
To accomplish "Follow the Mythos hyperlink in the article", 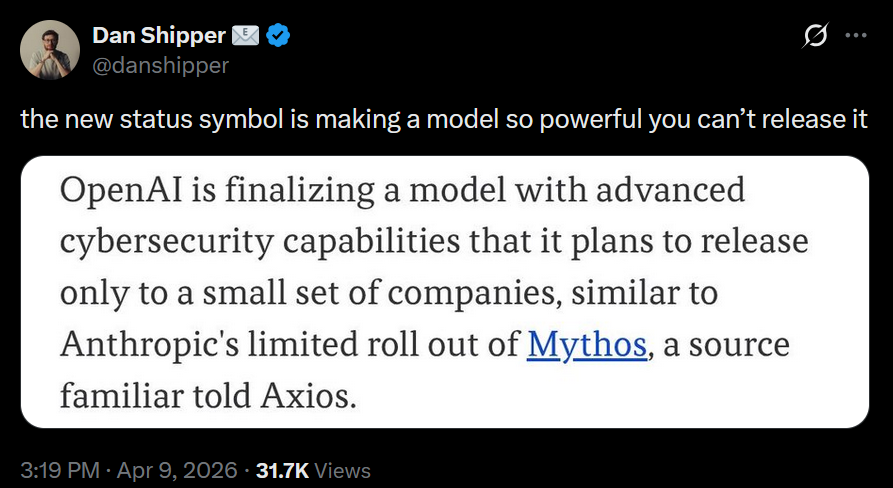I will [x=589, y=343].
